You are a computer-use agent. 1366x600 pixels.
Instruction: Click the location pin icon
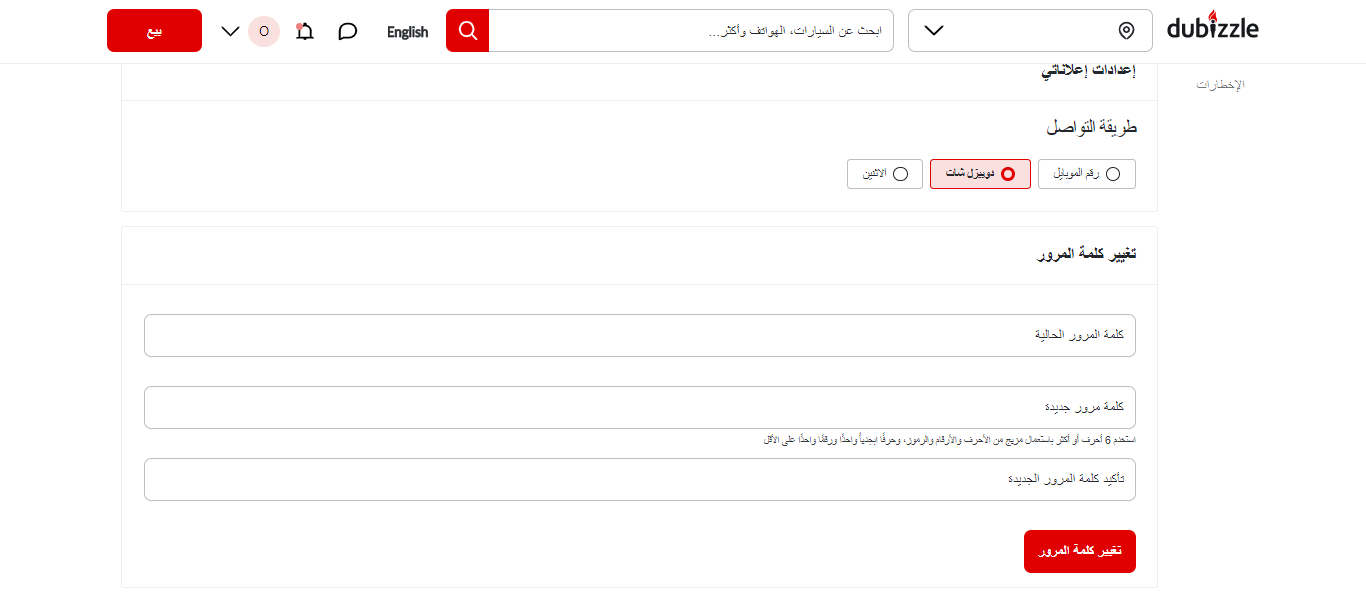1126,31
